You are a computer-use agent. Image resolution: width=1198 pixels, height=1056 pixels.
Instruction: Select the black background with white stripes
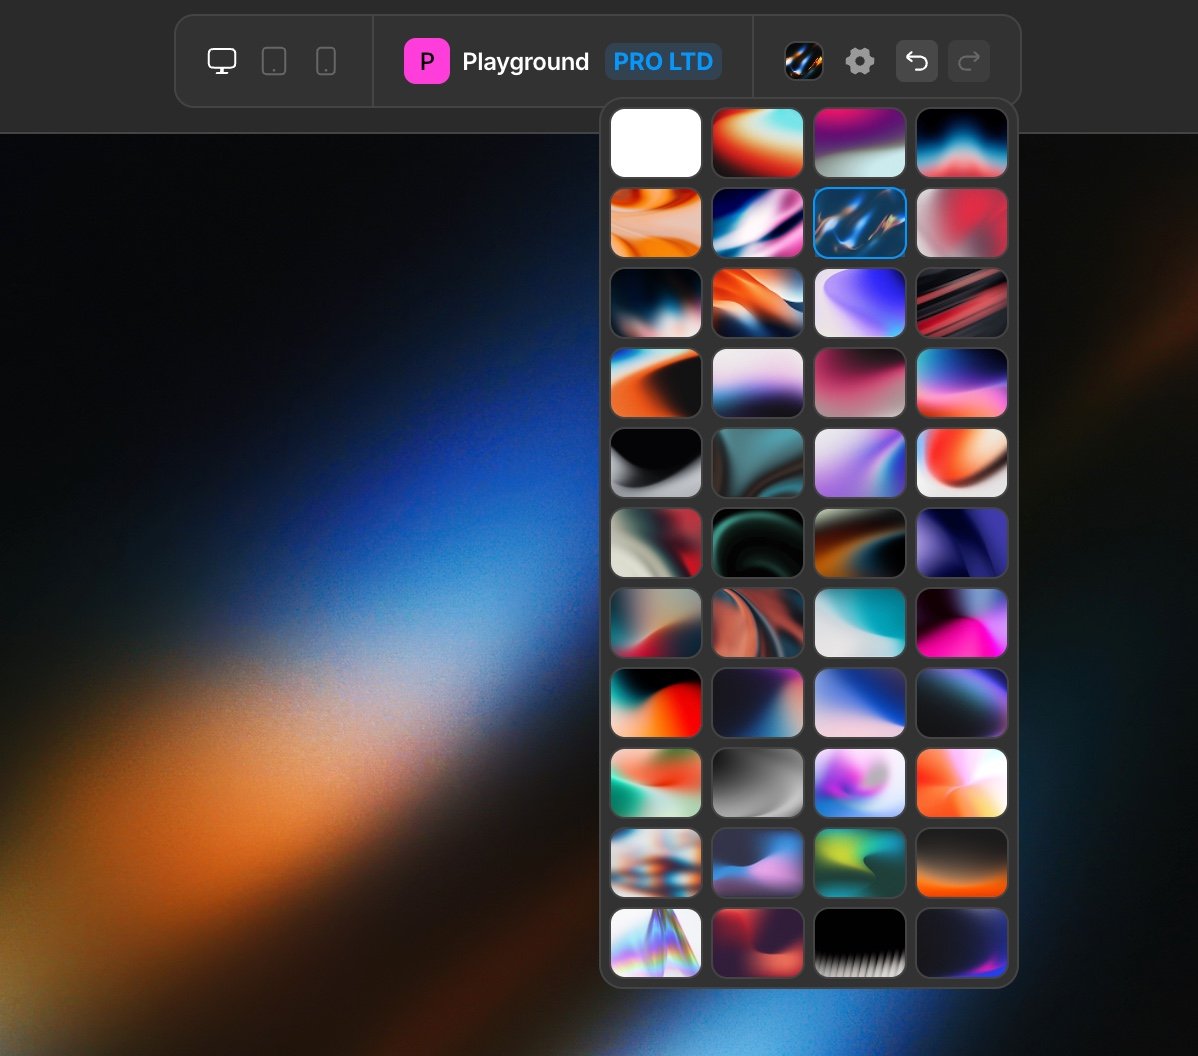coord(860,943)
